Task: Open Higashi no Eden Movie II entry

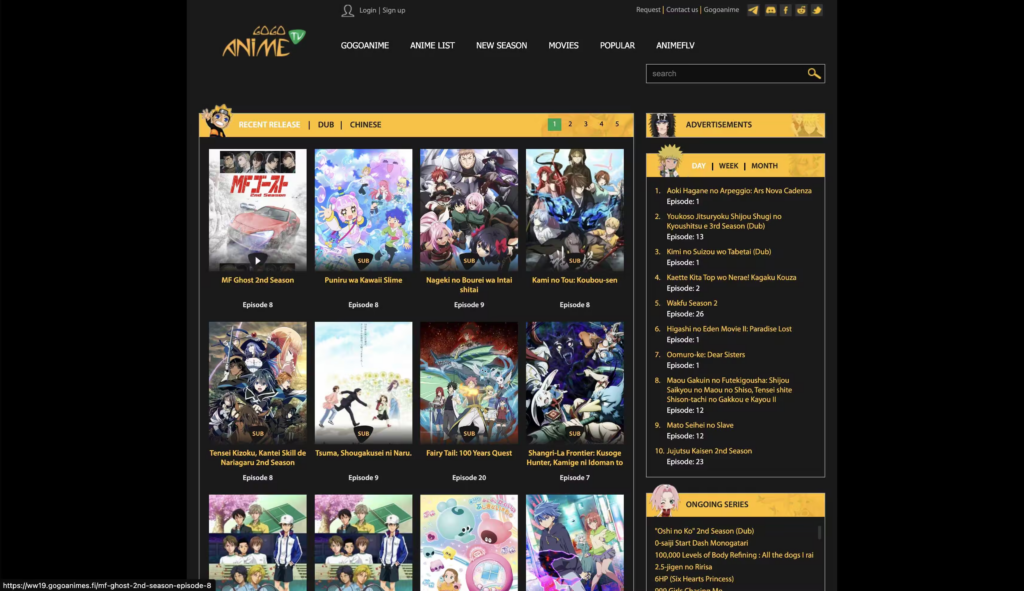Action: click(x=729, y=329)
